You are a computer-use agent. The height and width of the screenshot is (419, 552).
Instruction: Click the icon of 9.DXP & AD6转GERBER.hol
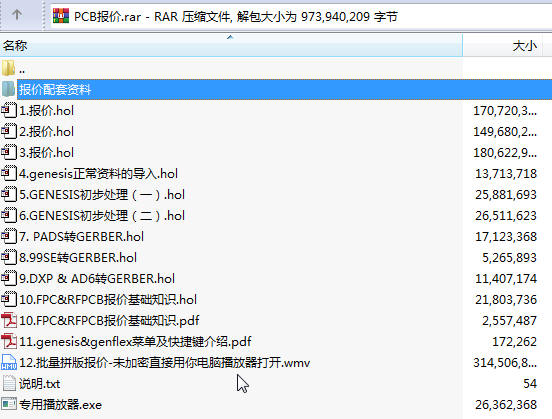[x=9, y=278]
